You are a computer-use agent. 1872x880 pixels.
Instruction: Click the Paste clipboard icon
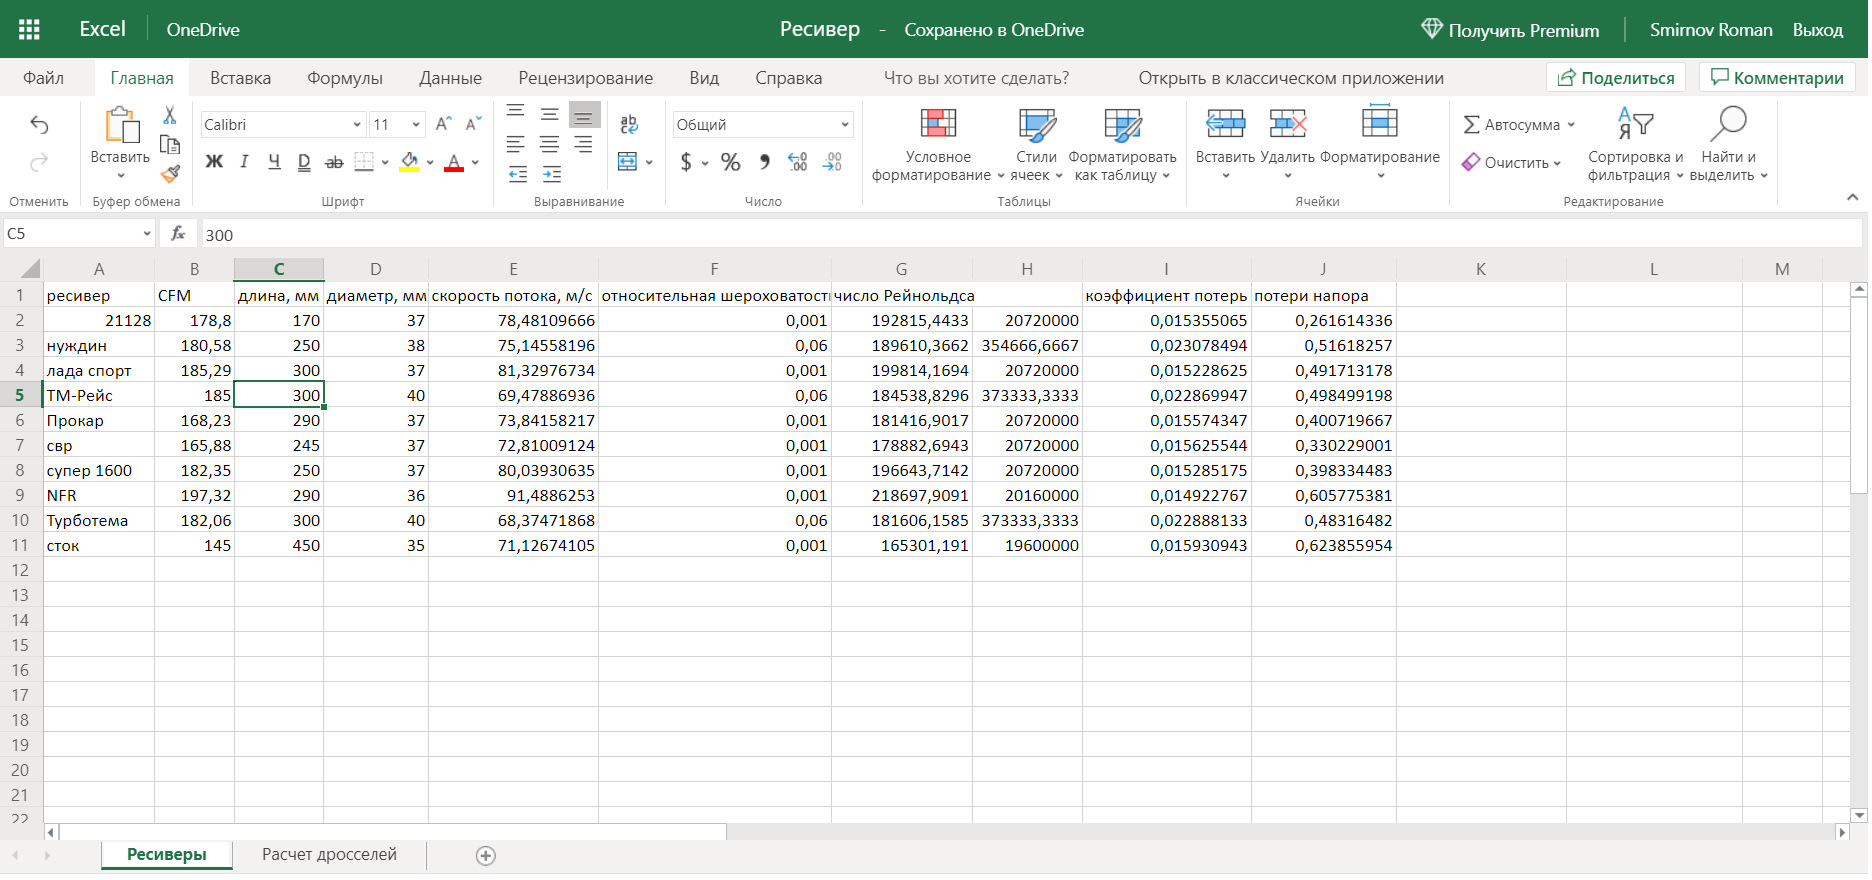[x=121, y=126]
